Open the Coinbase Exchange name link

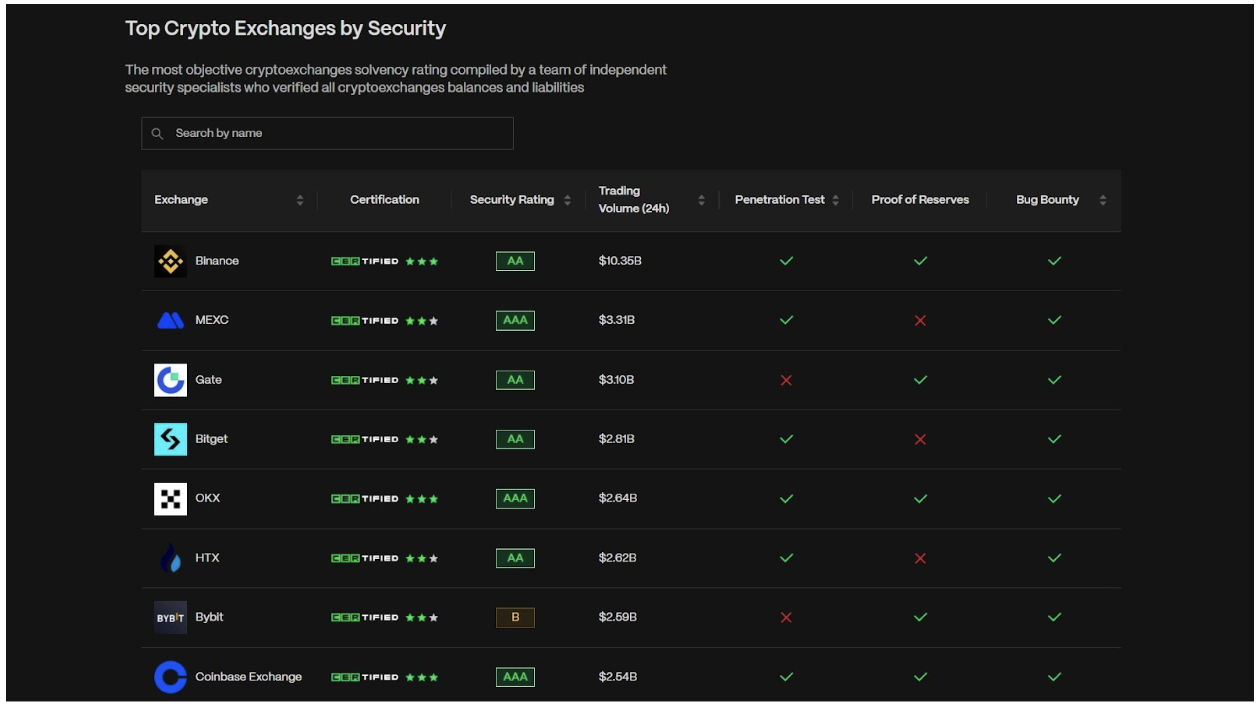(248, 677)
